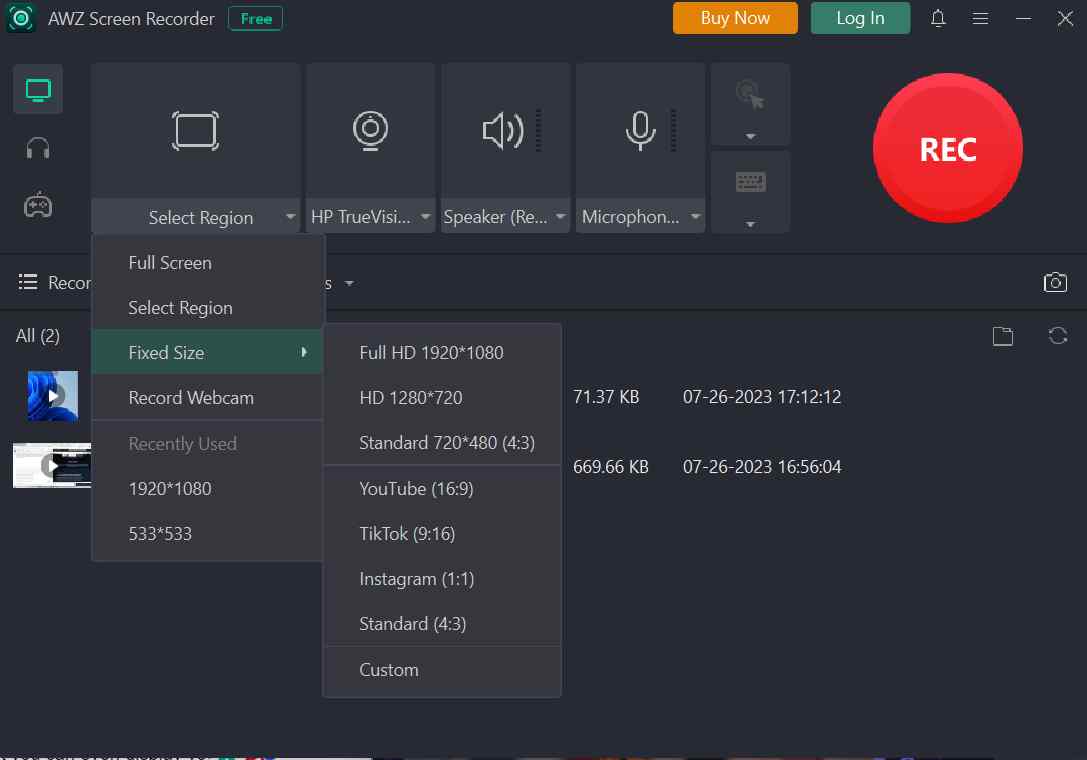
Task: Select Full Screen from the region menu
Action: [169, 262]
